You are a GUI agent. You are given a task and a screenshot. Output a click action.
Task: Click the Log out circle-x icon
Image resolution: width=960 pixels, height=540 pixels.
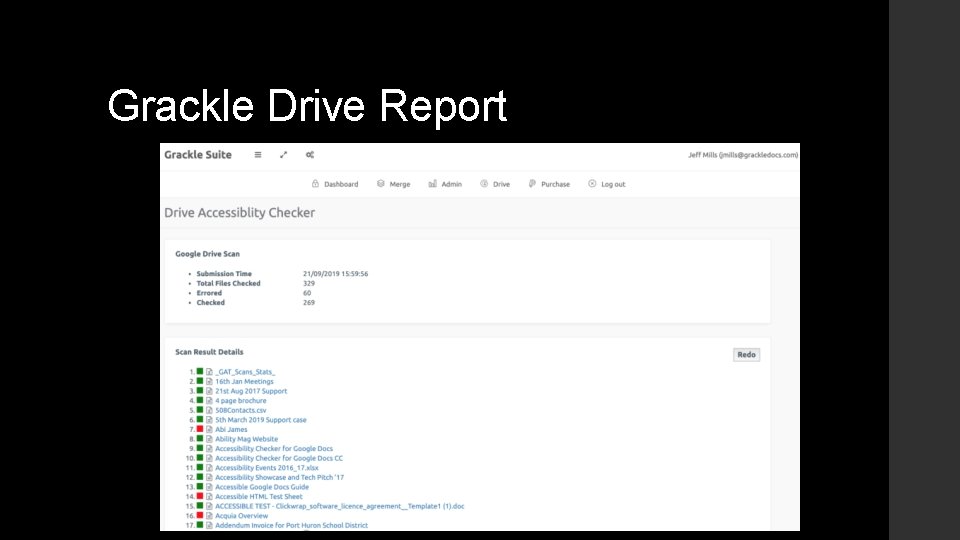(x=592, y=184)
